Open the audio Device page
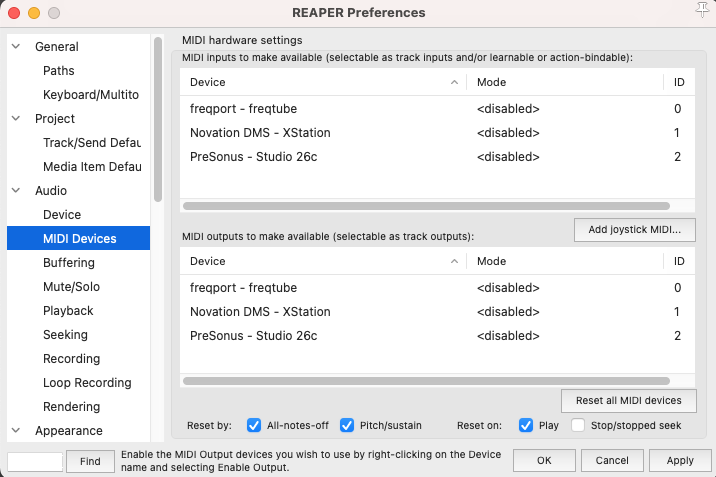This screenshot has width=716, height=477. [x=62, y=215]
